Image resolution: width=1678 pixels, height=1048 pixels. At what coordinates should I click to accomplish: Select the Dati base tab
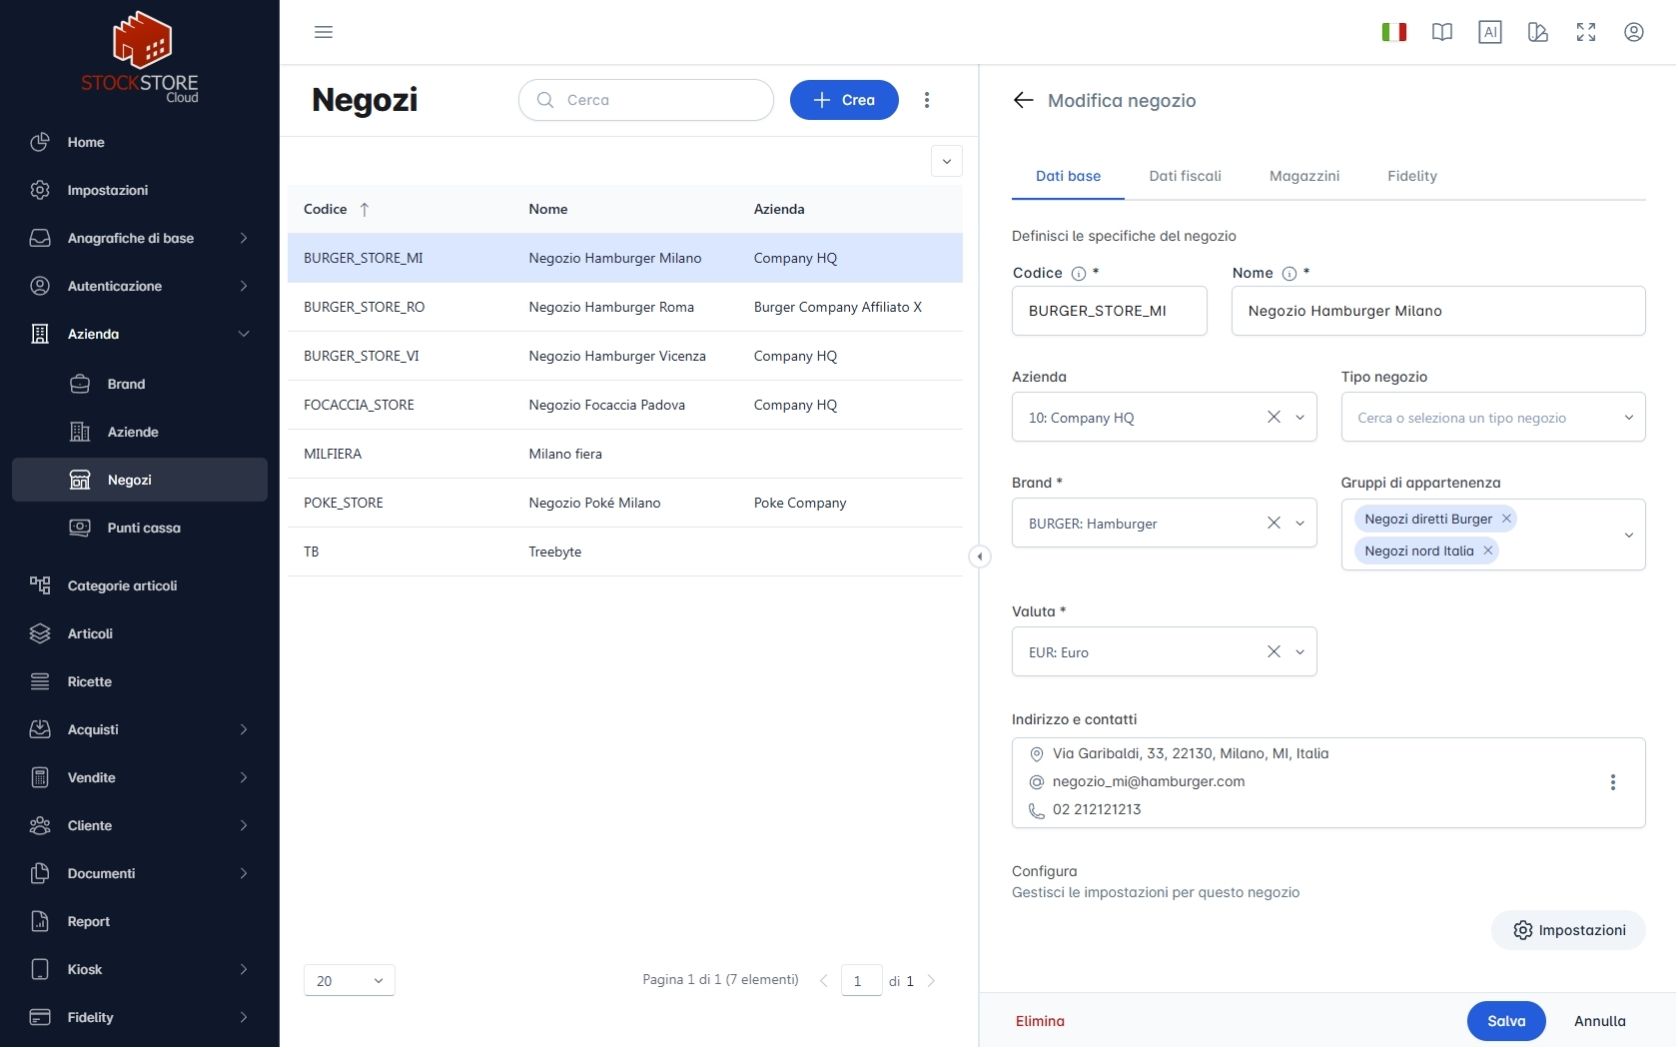tap(1068, 176)
